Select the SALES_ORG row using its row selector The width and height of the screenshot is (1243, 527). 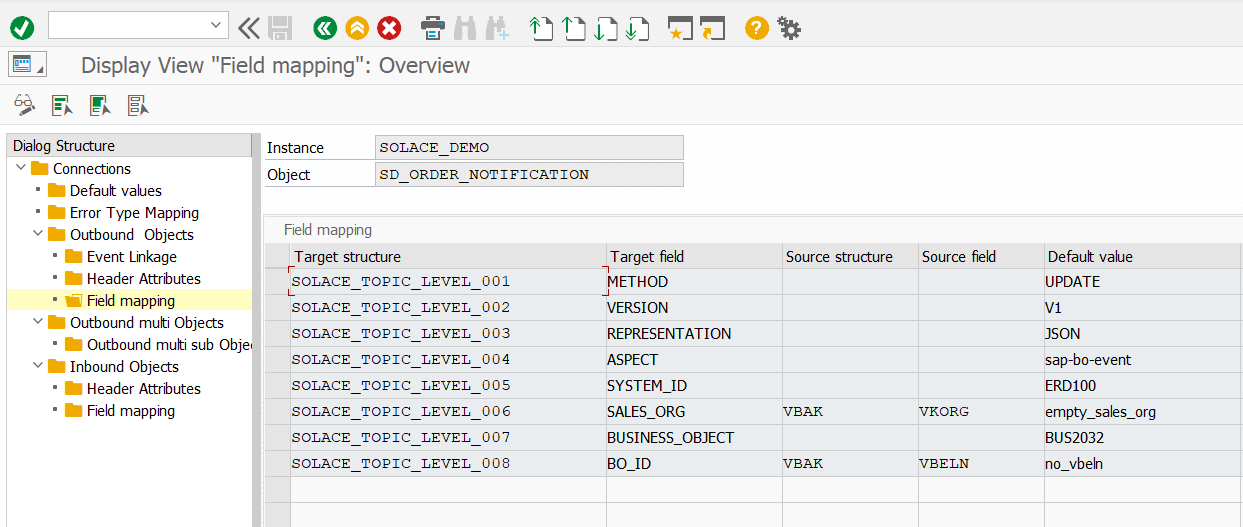coord(277,412)
